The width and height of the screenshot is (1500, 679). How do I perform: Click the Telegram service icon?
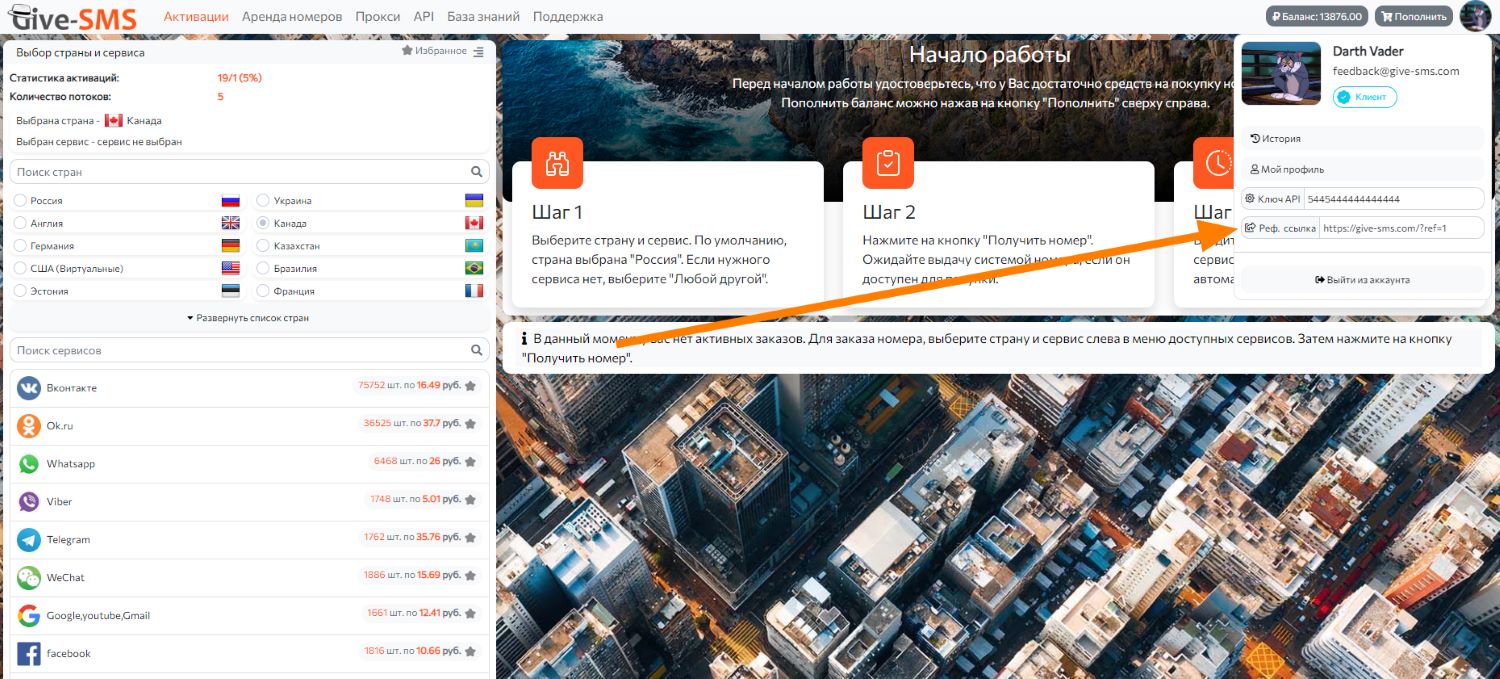pyautogui.click(x=29, y=540)
